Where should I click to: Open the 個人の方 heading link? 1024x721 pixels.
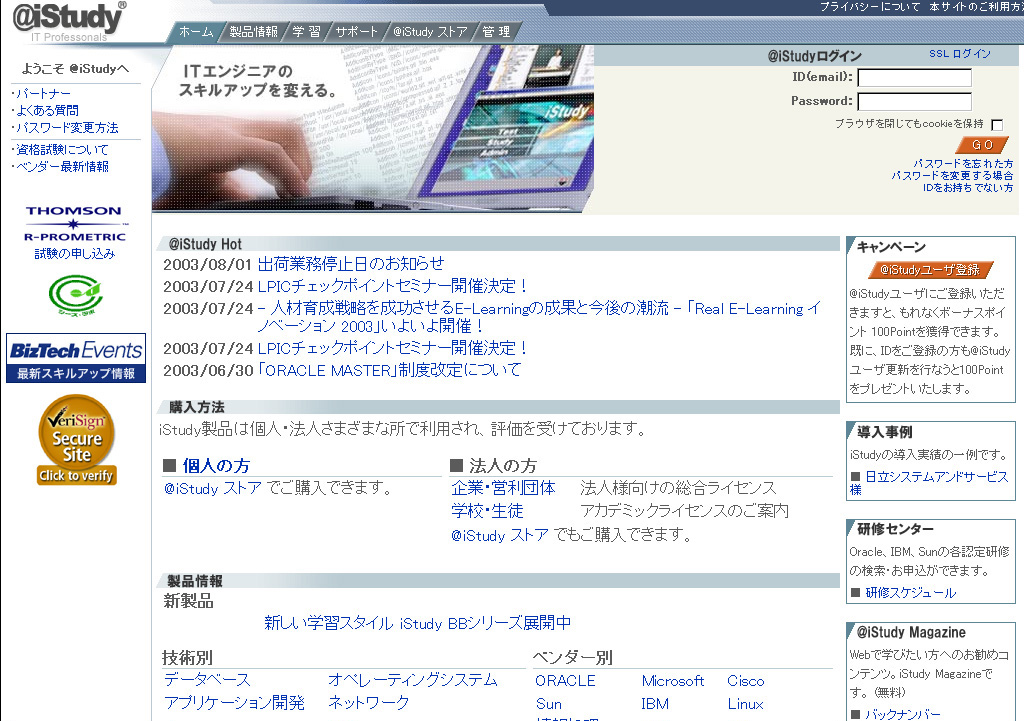[x=216, y=466]
